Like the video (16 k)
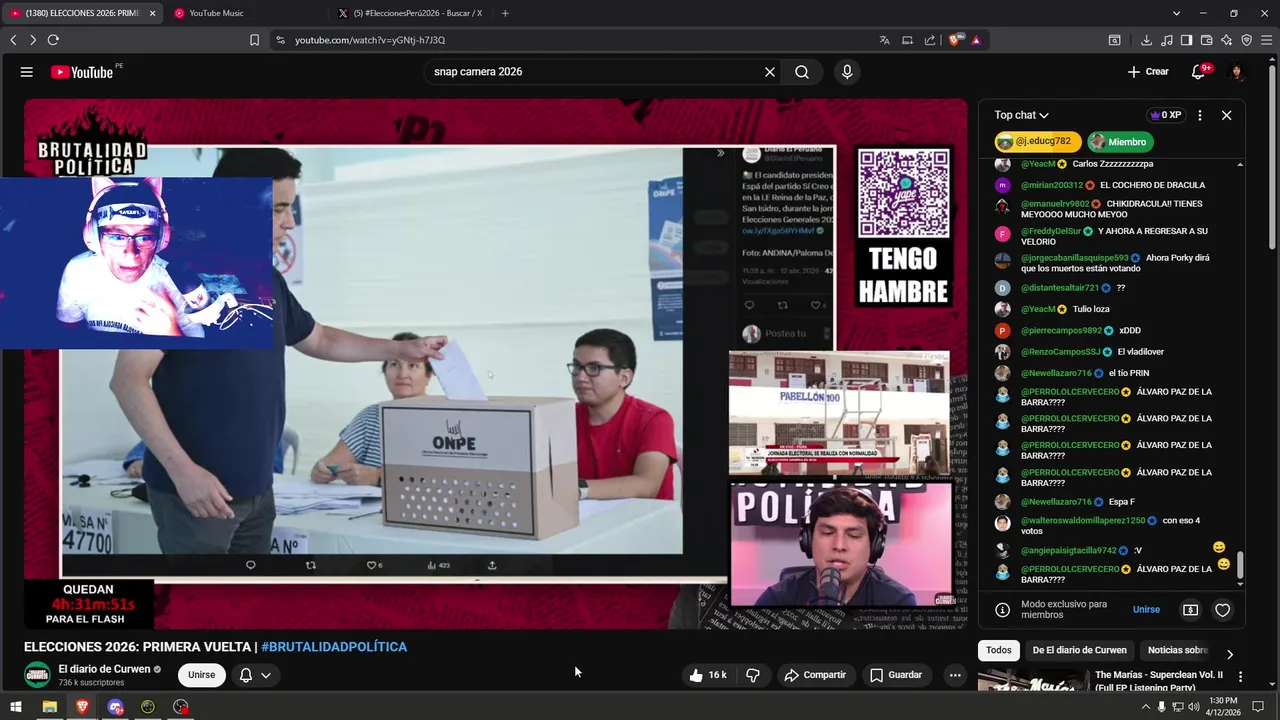The width and height of the screenshot is (1280, 720). tap(708, 675)
